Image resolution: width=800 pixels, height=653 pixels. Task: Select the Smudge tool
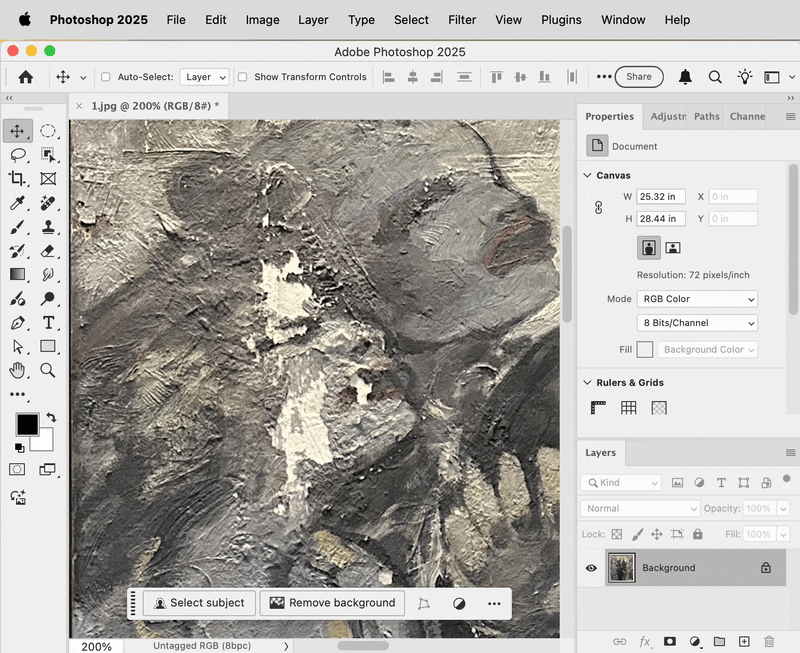click(48, 274)
